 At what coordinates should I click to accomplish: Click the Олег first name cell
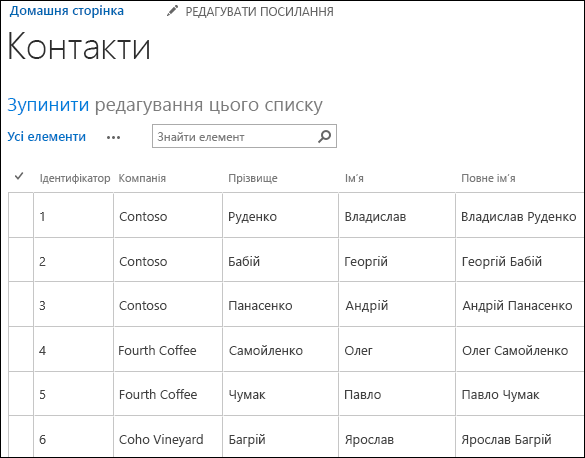pyautogui.click(x=397, y=349)
